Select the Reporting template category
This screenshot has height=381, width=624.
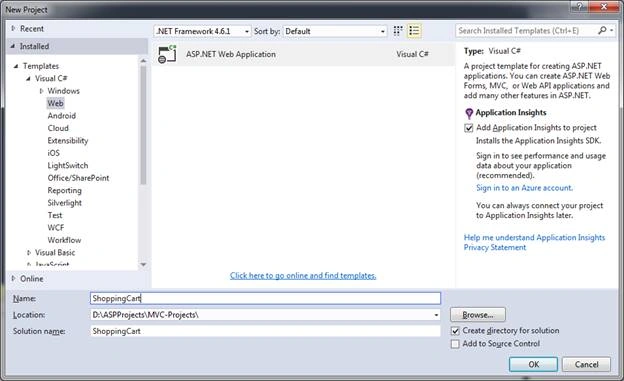64,190
